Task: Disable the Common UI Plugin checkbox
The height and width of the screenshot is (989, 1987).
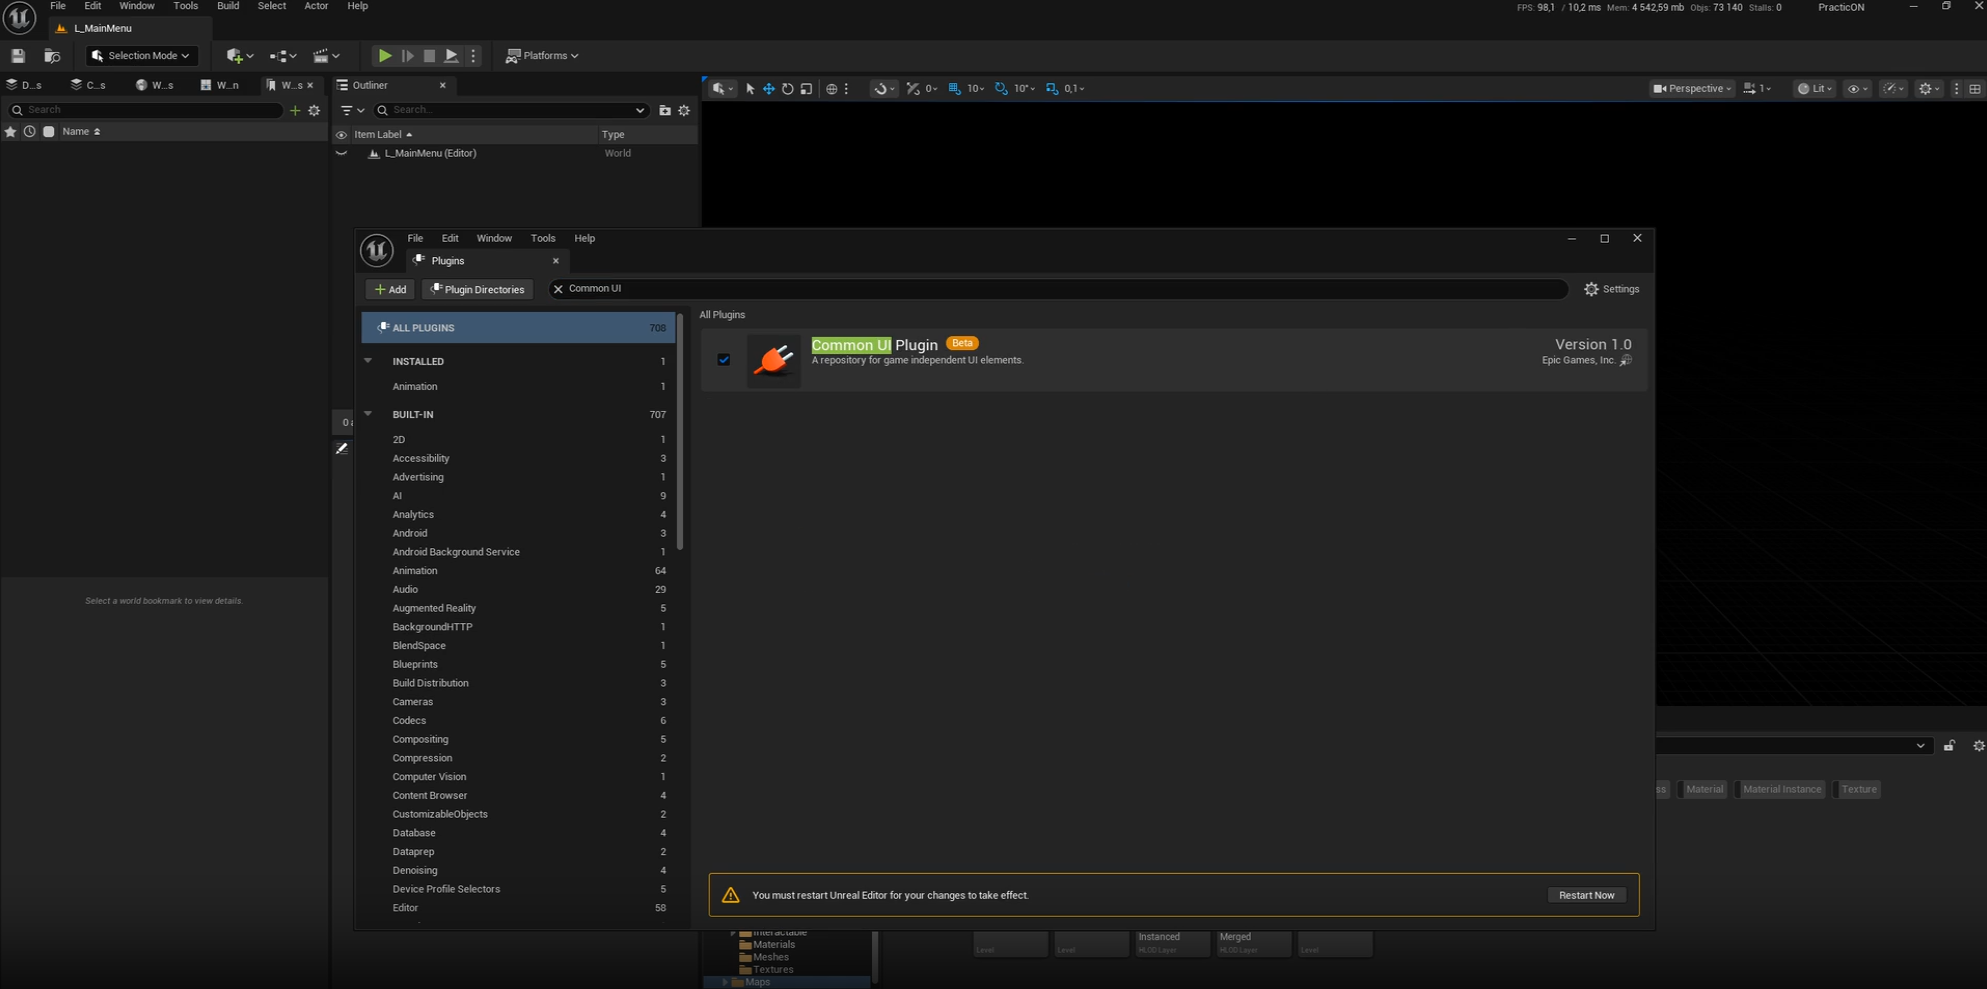Action: point(723,360)
